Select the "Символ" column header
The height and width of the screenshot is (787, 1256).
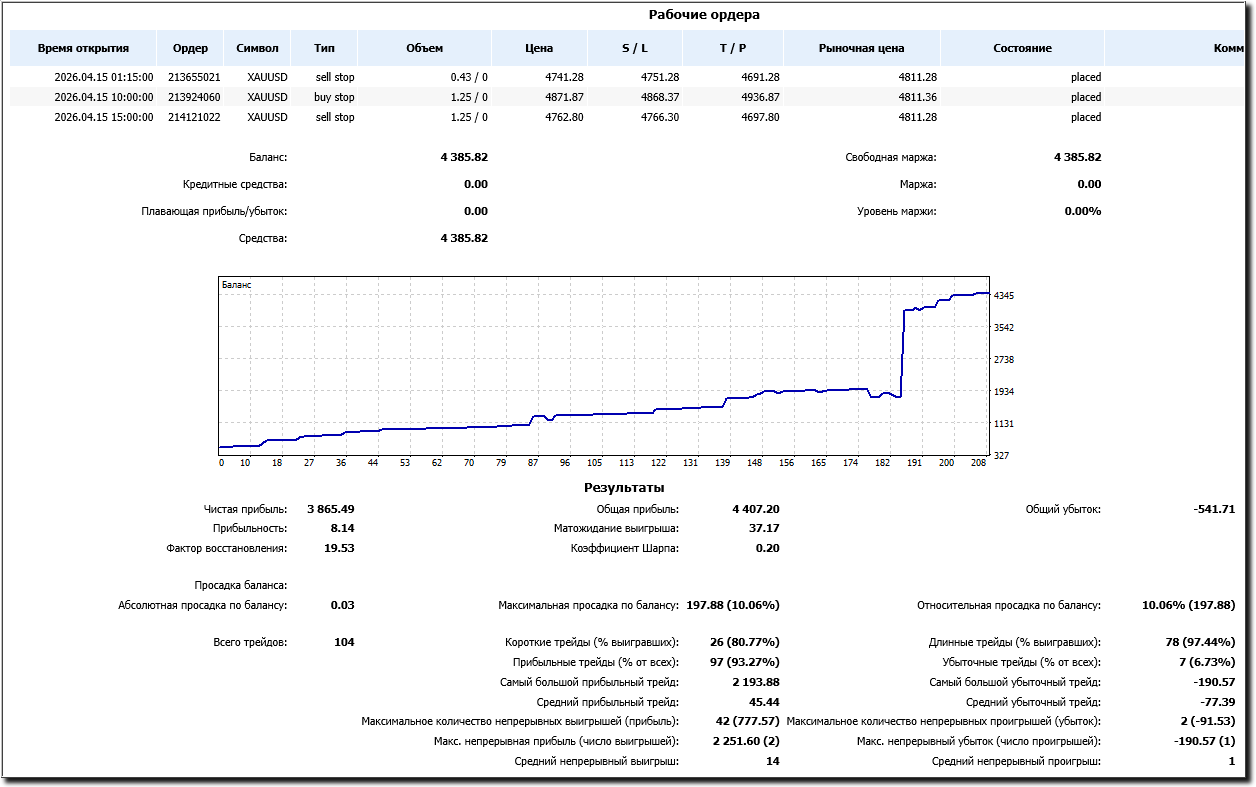point(257,48)
